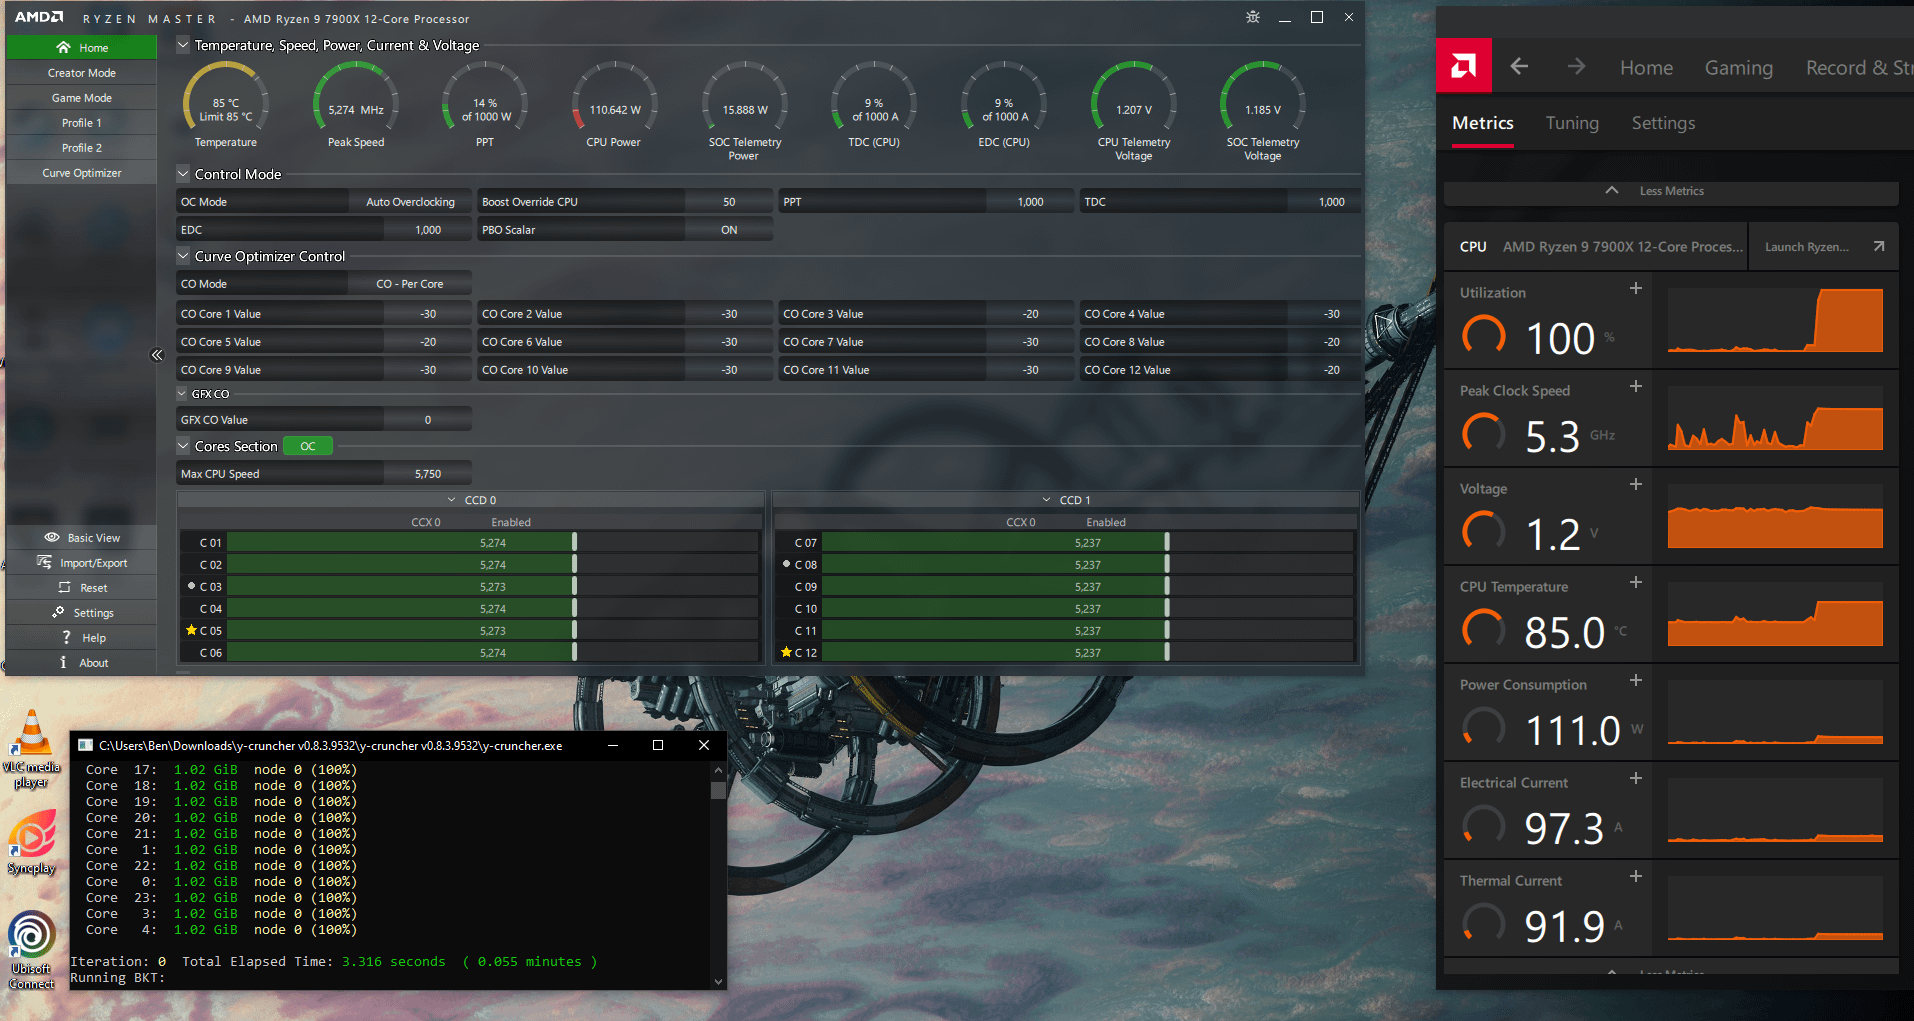Click the y-cruncher console window icon

pyautogui.click(x=85, y=745)
